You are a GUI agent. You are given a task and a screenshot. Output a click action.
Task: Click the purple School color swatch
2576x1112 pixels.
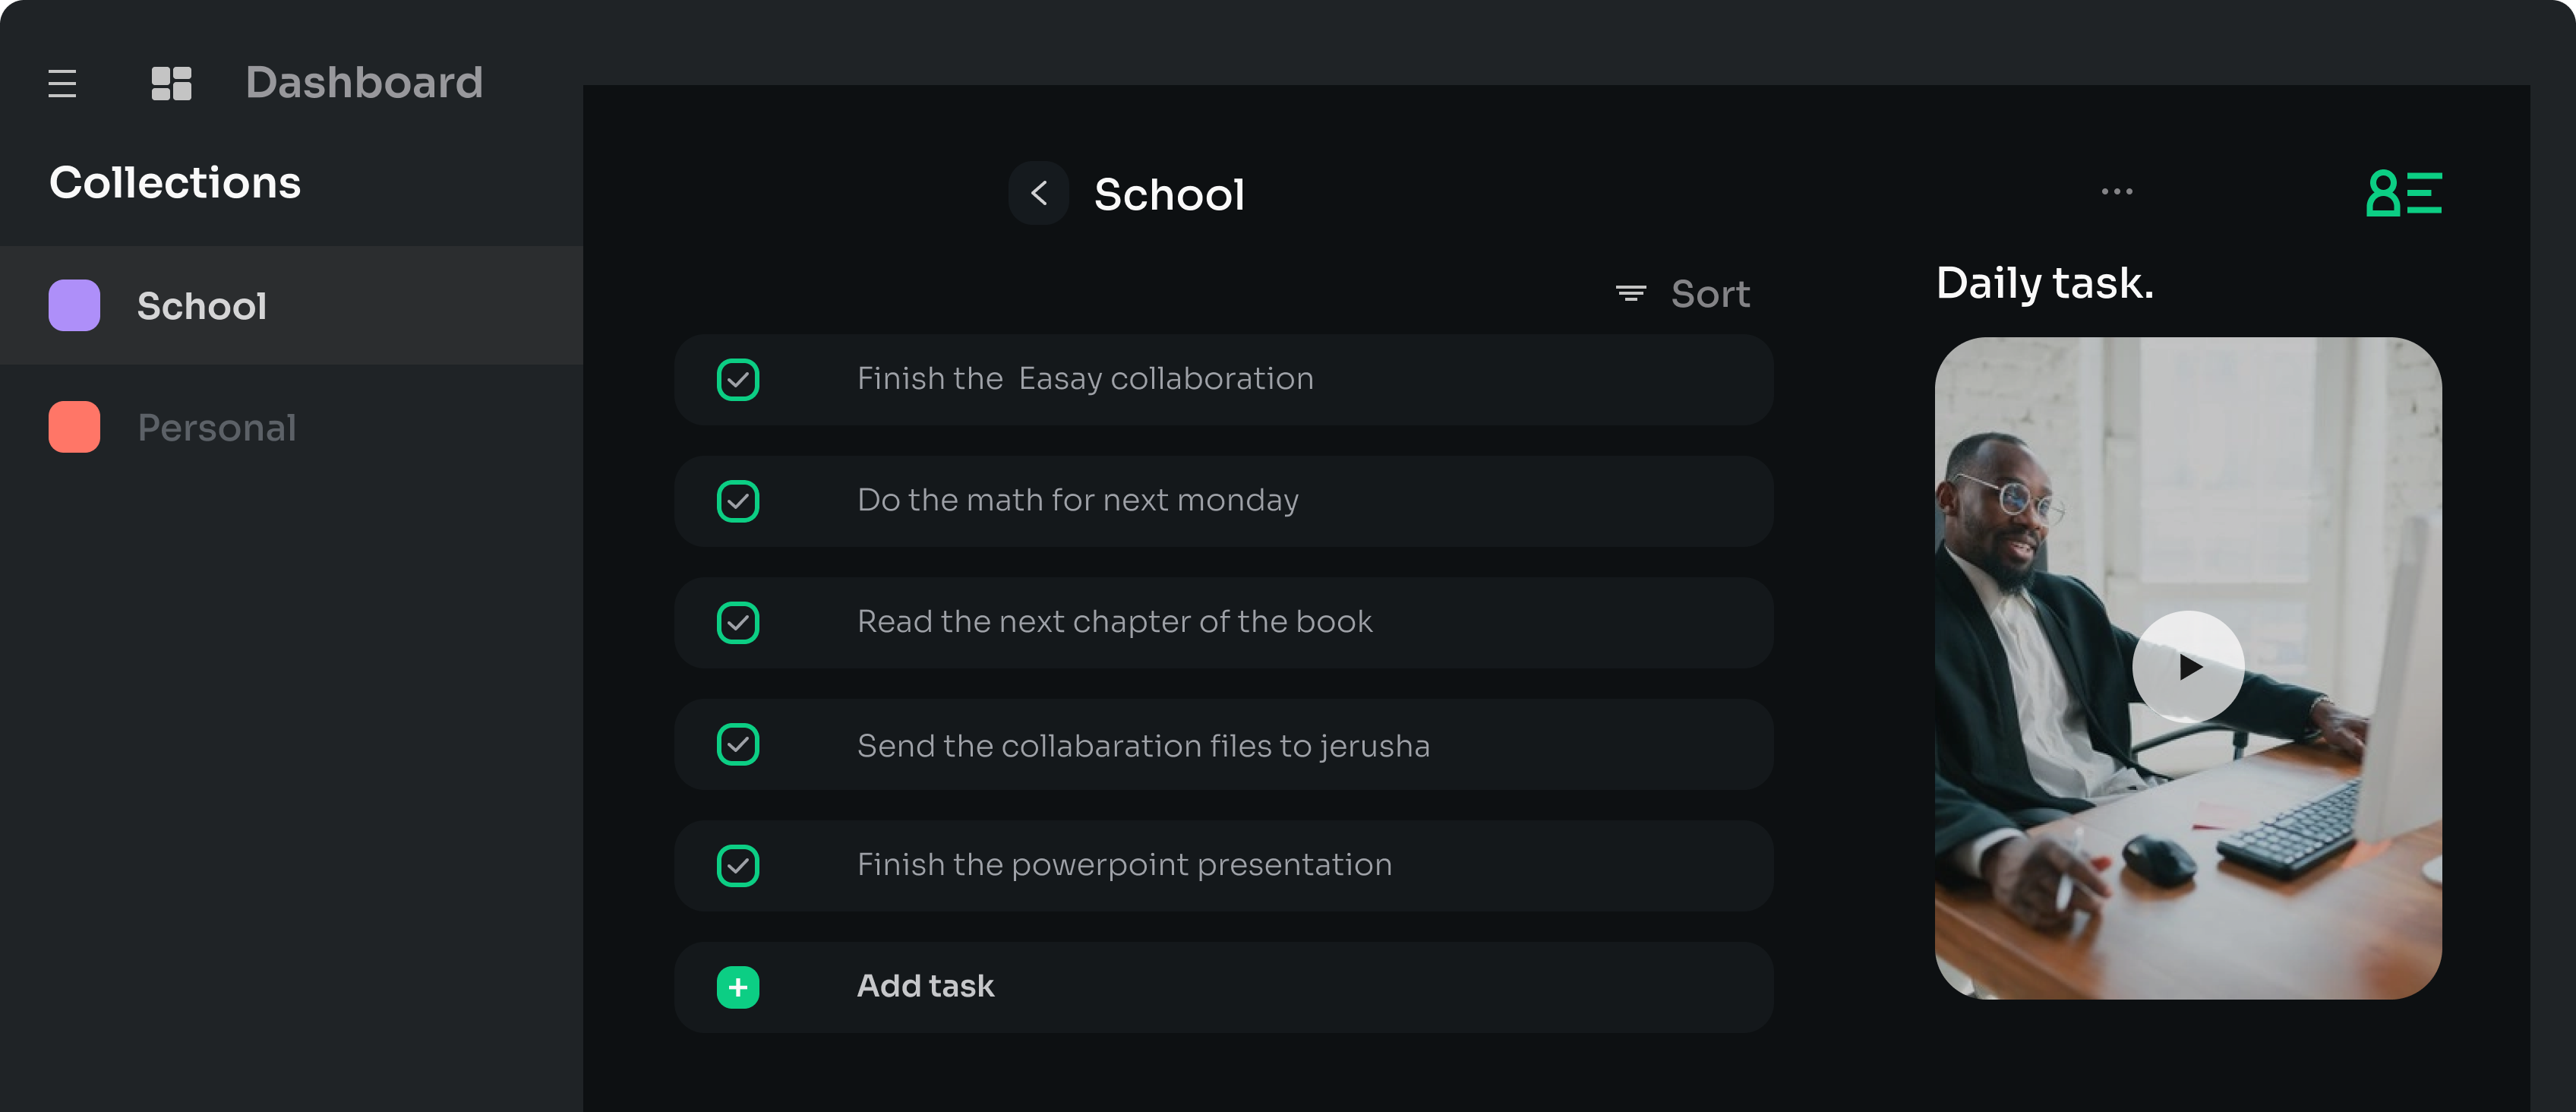tap(74, 305)
